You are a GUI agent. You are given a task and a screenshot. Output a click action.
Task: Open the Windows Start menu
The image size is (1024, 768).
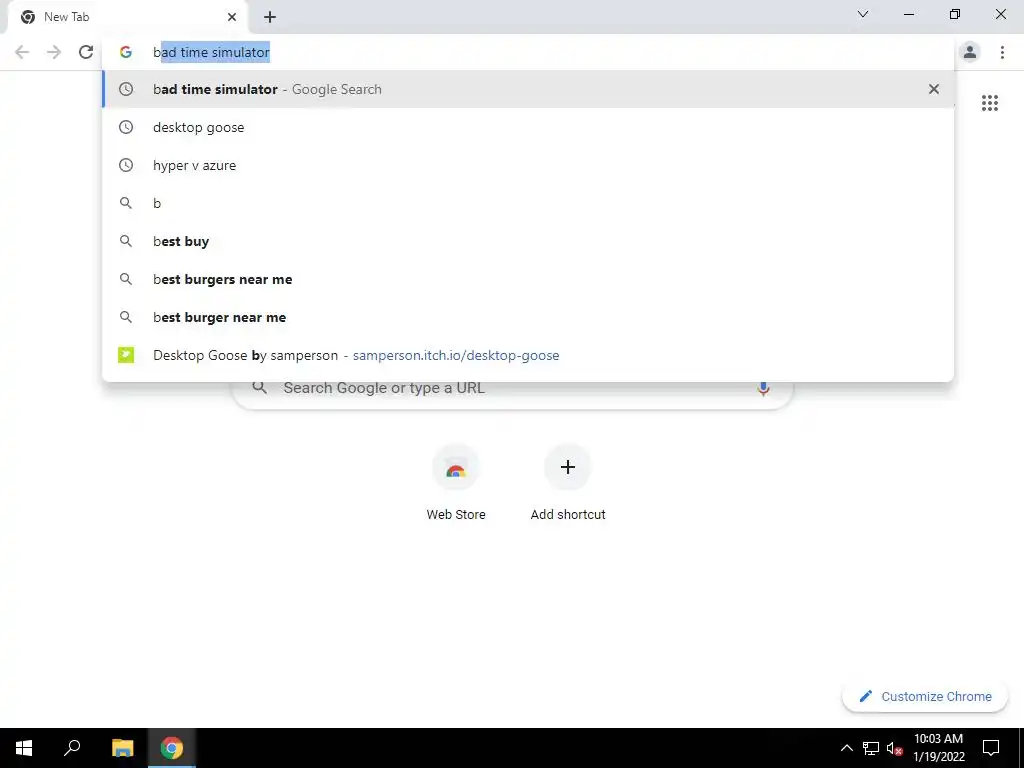(24, 748)
